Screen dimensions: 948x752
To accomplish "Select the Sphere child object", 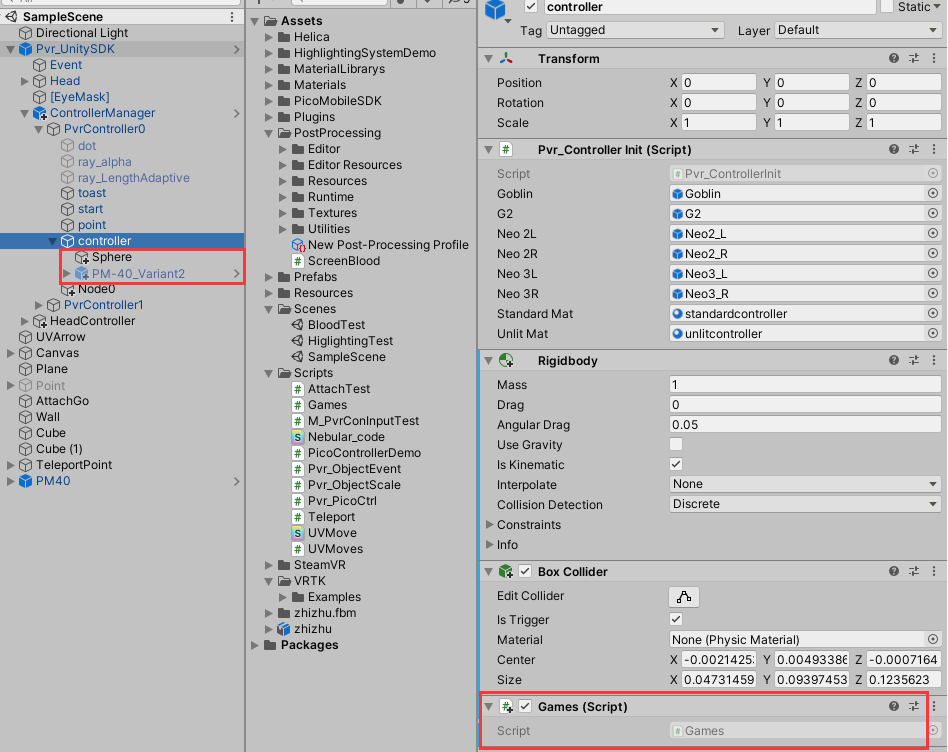I will 112,257.
